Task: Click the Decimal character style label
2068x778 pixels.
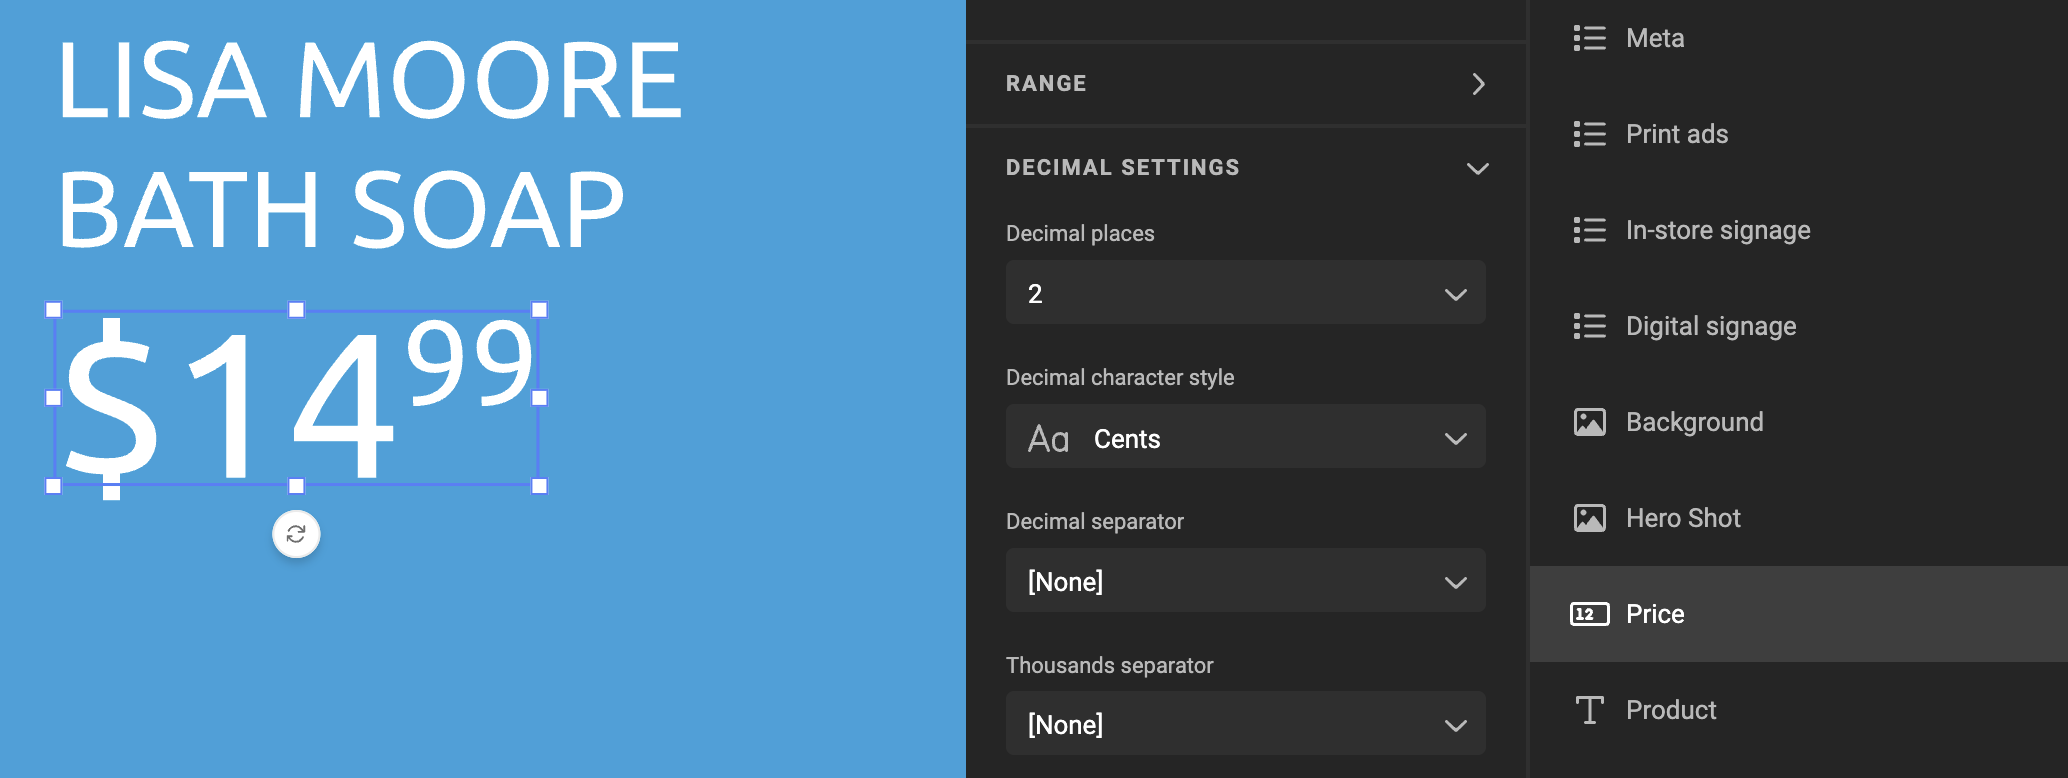Action: click(x=1120, y=377)
